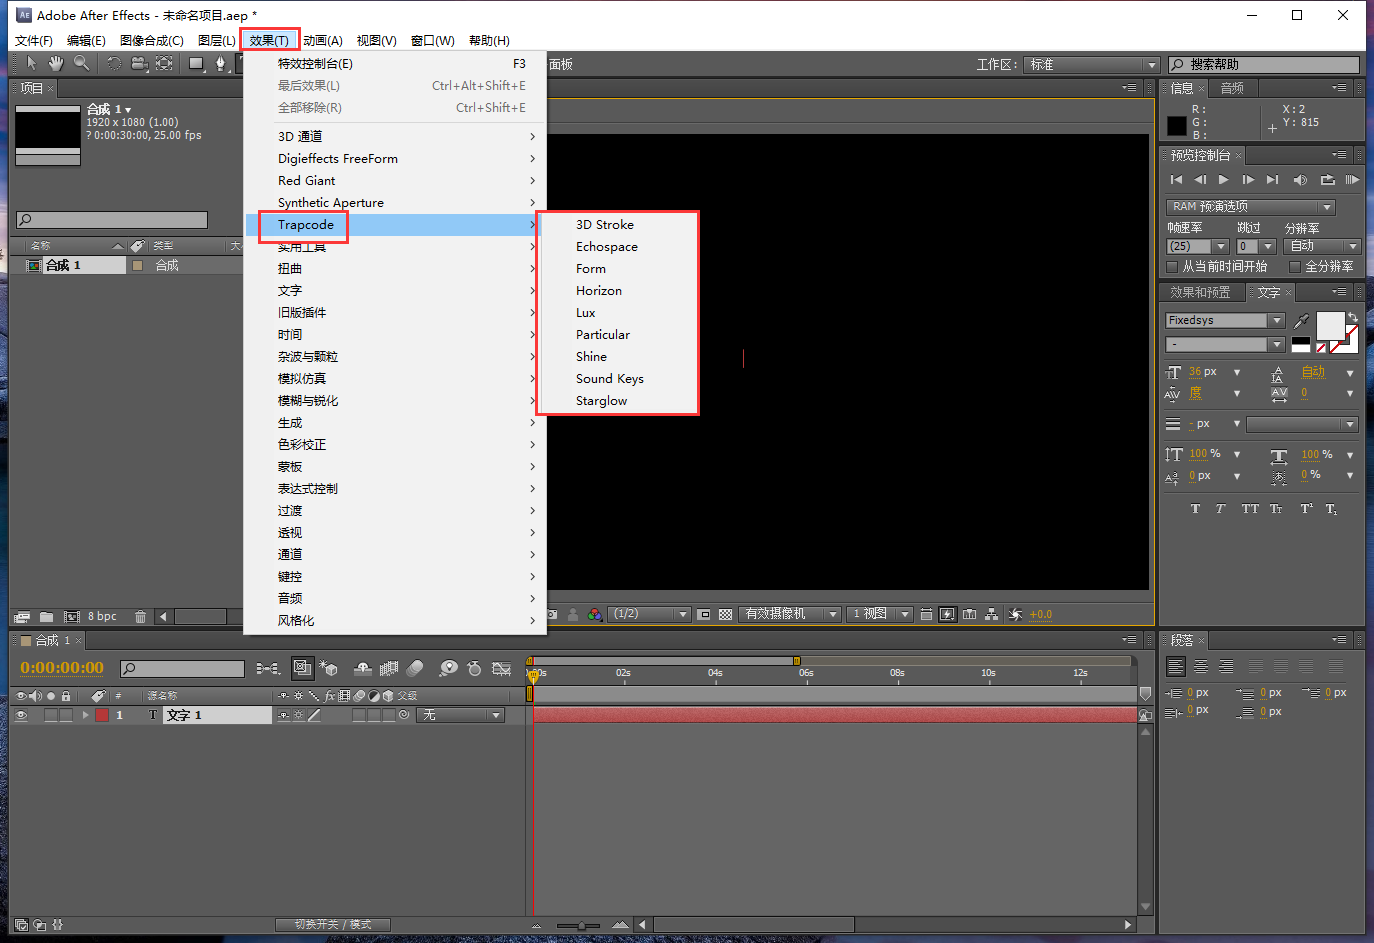1374x943 pixels.
Task: Open the Fixedsys font dropdown
Action: (x=1276, y=321)
